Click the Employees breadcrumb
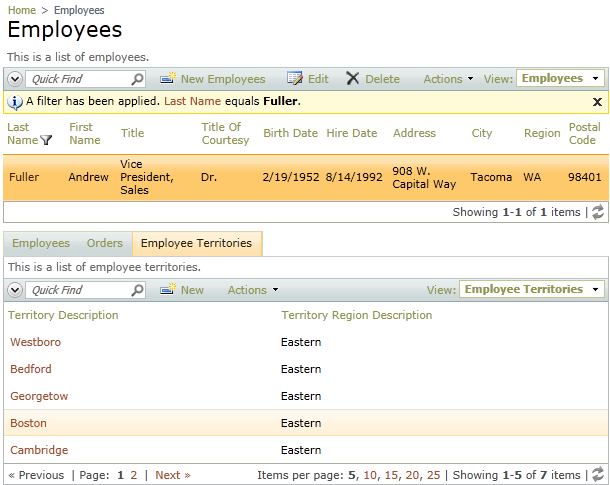610x485 pixels. click(79, 10)
